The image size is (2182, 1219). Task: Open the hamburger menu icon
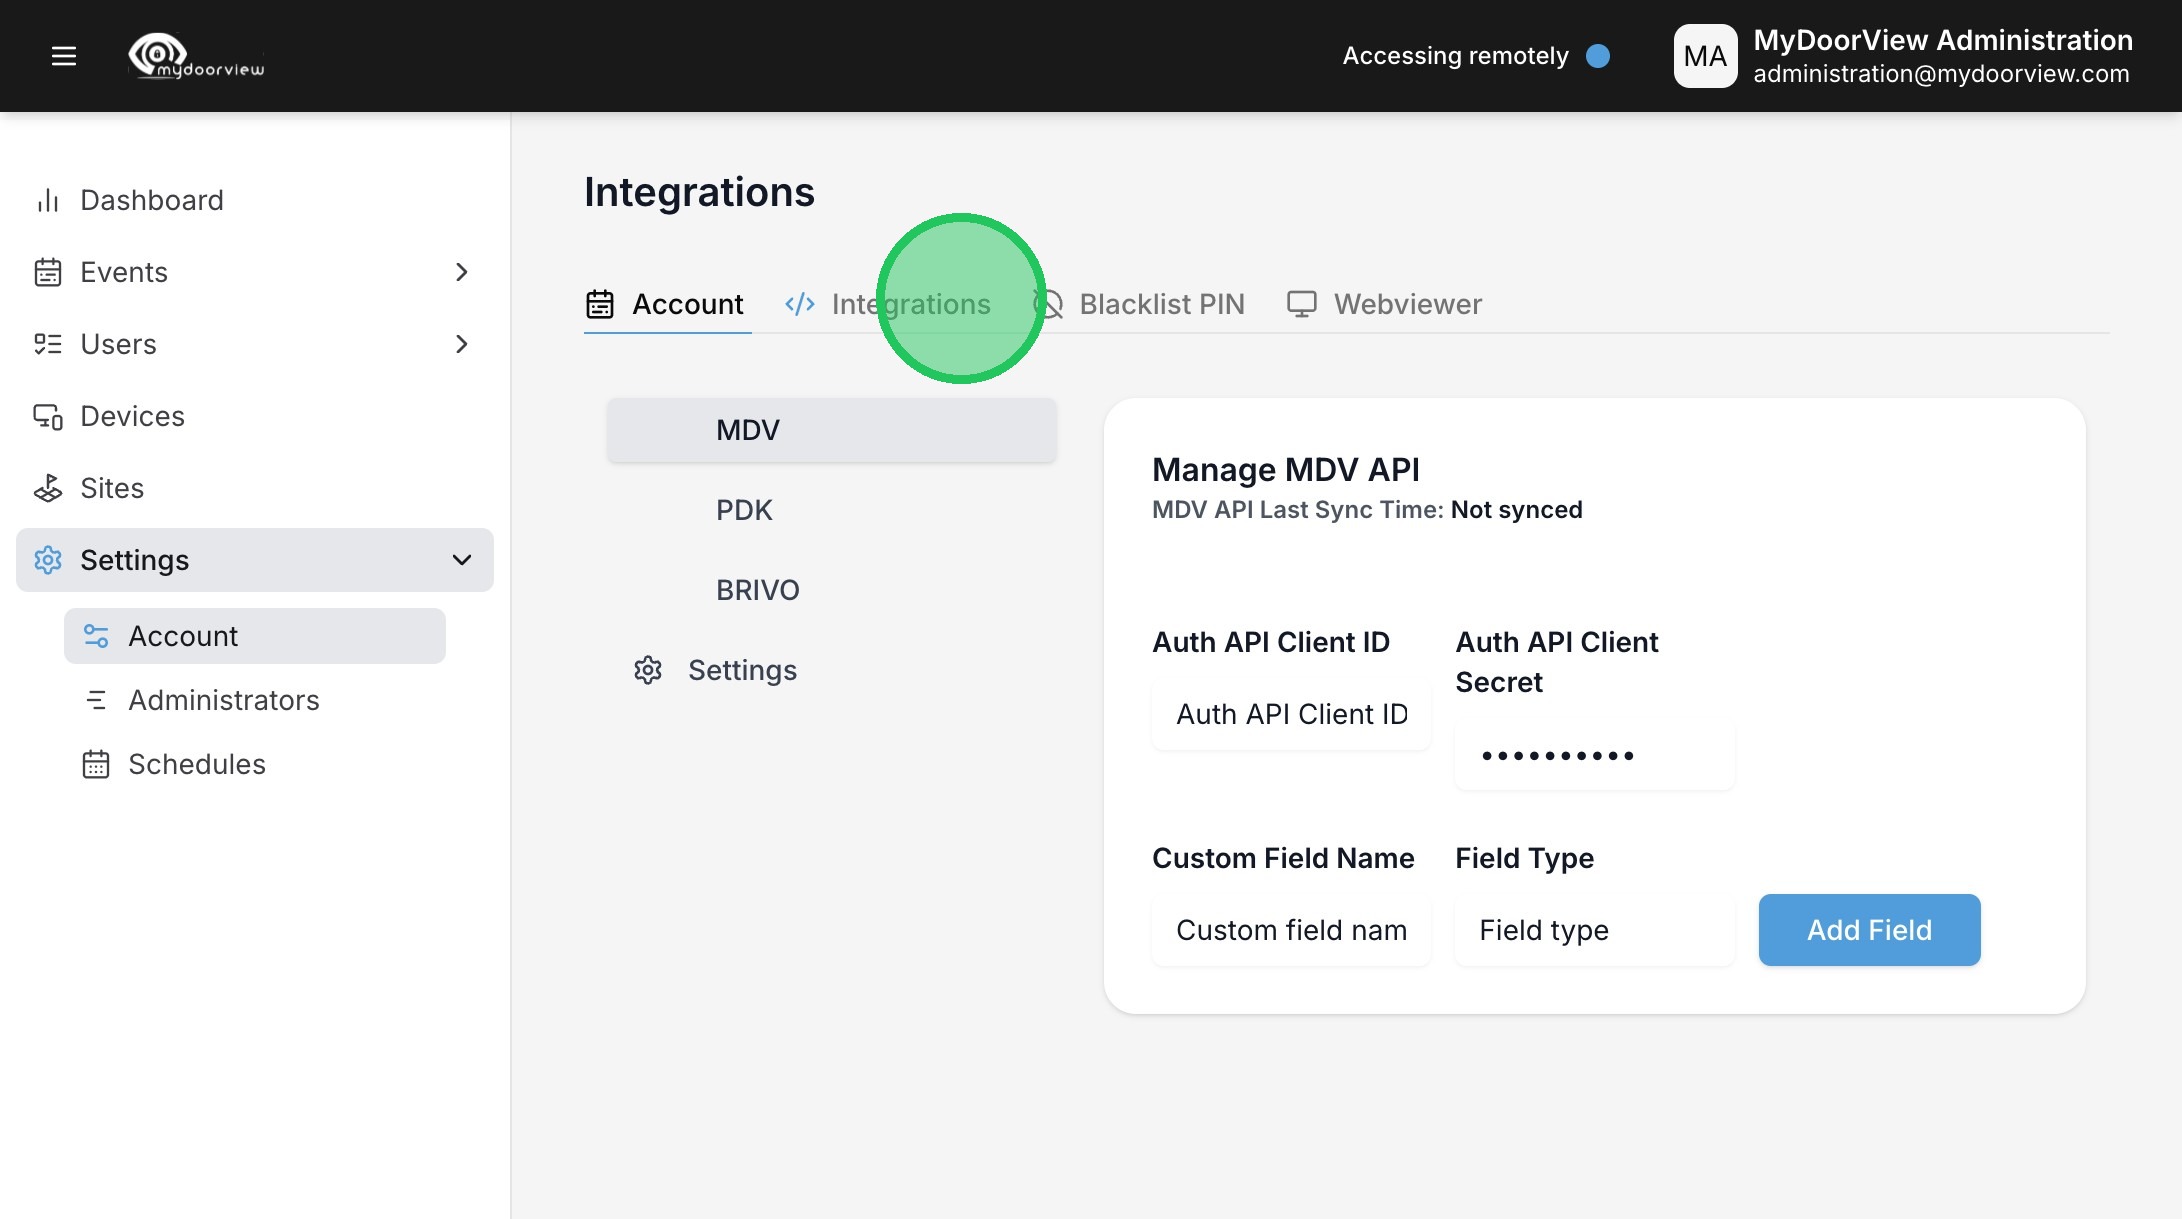[x=64, y=56]
